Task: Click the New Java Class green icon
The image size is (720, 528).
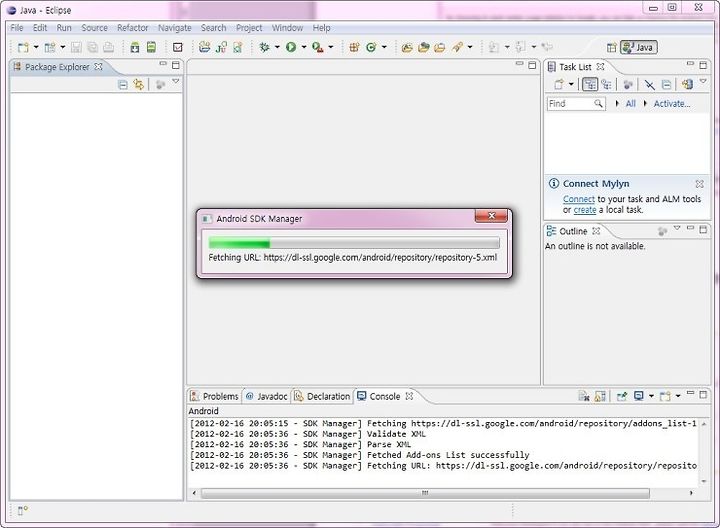Action: pos(371,47)
